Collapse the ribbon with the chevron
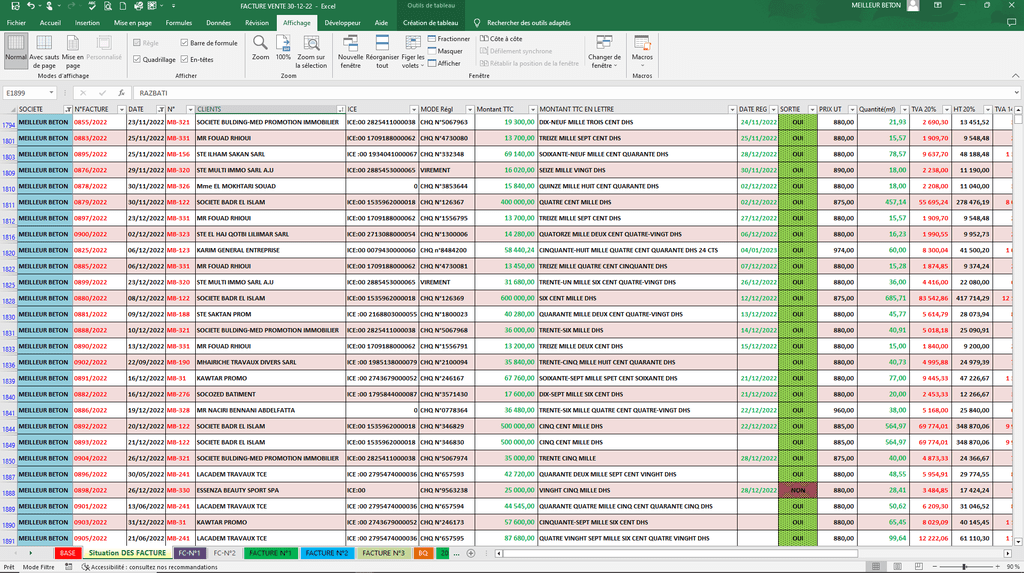1024x573 pixels. 1016,76
